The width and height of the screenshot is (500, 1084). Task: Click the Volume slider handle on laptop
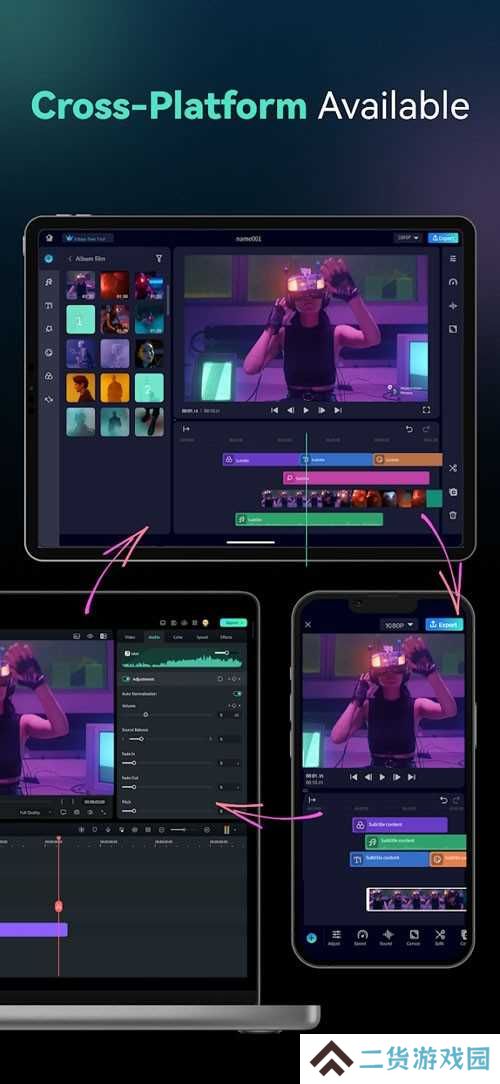point(145,714)
